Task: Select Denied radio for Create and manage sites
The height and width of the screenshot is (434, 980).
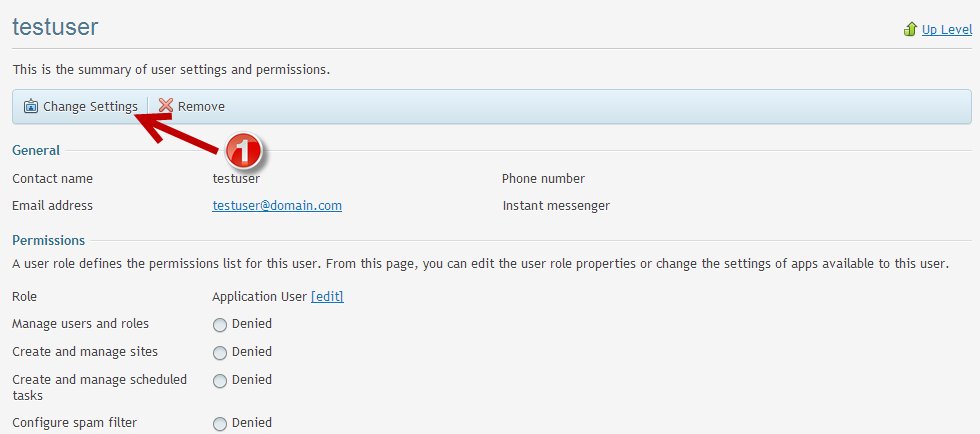Action: click(220, 352)
